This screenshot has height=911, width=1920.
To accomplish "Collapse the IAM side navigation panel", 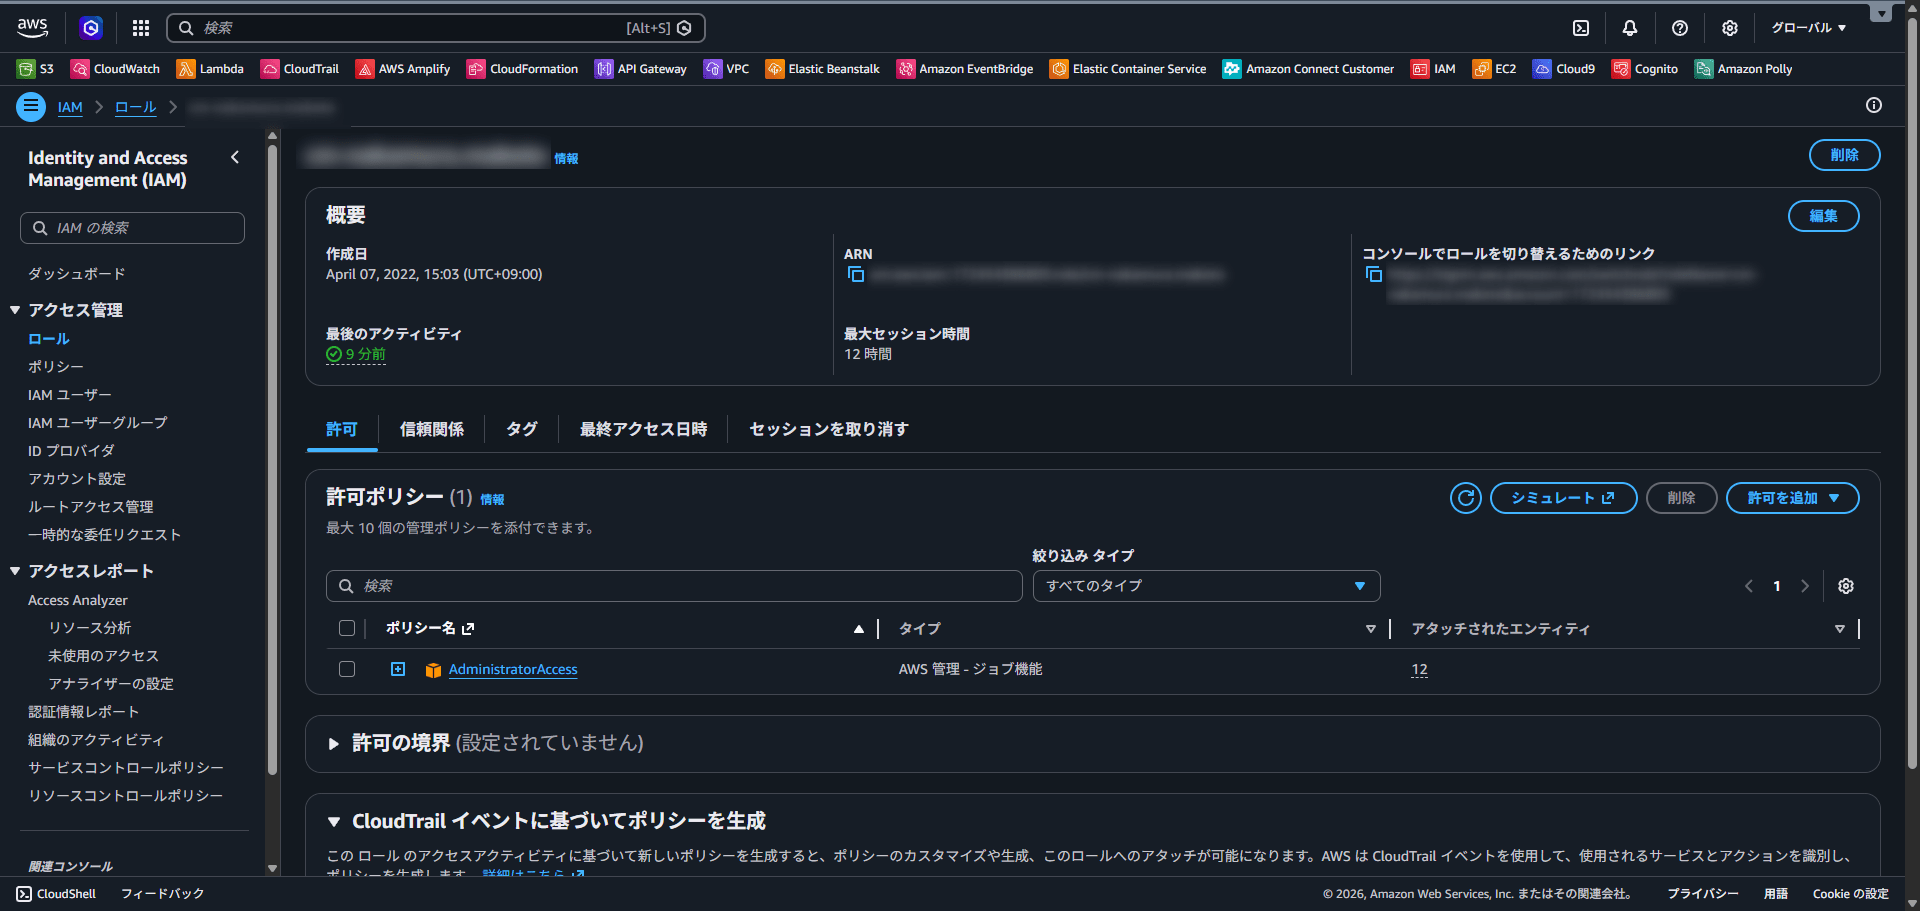I will [235, 157].
